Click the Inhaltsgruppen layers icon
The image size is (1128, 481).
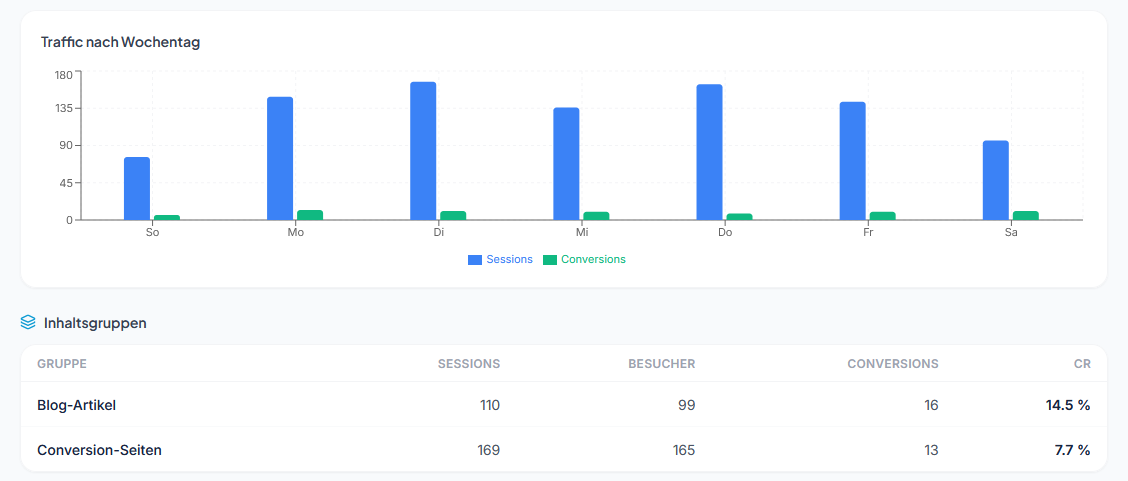(x=28, y=323)
